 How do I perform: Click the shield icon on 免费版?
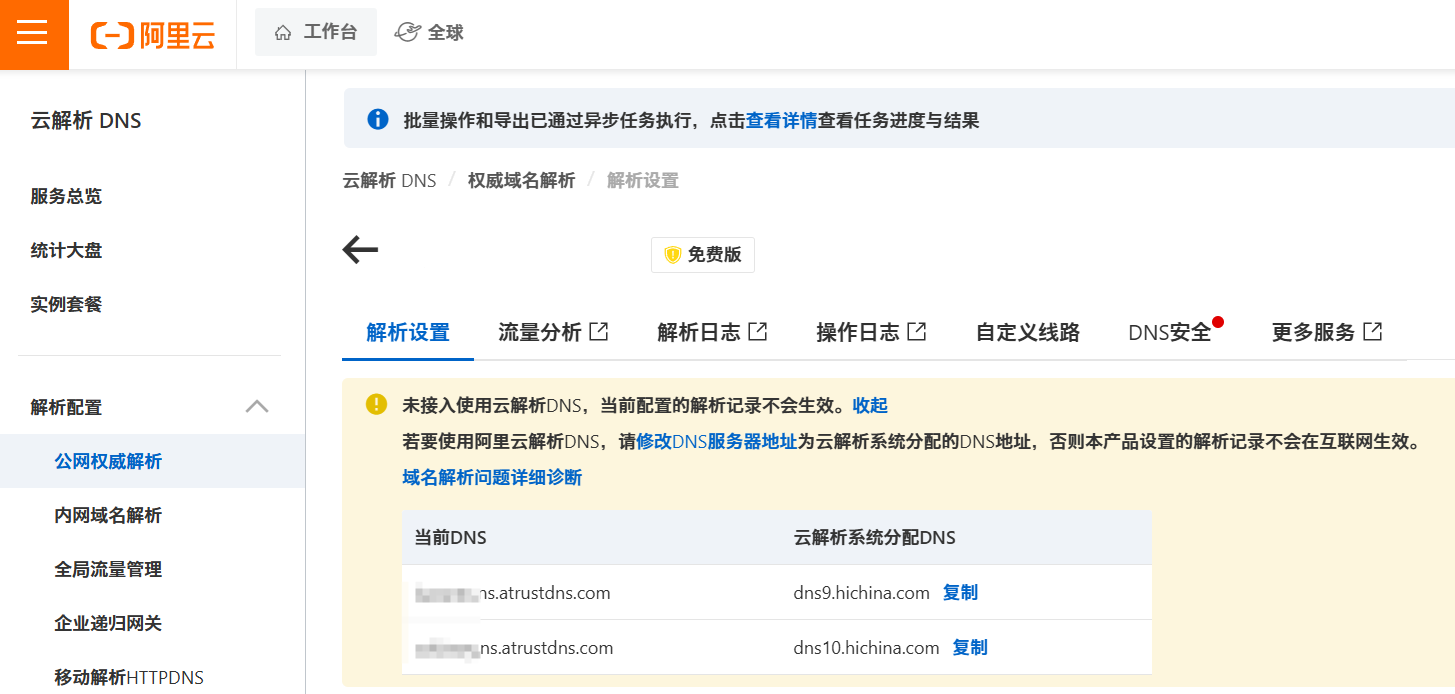tap(673, 255)
